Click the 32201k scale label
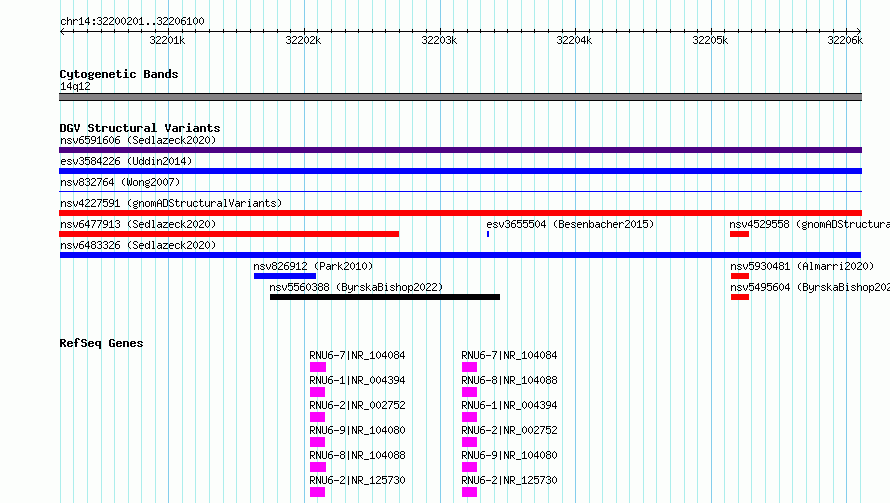 pyautogui.click(x=167, y=40)
